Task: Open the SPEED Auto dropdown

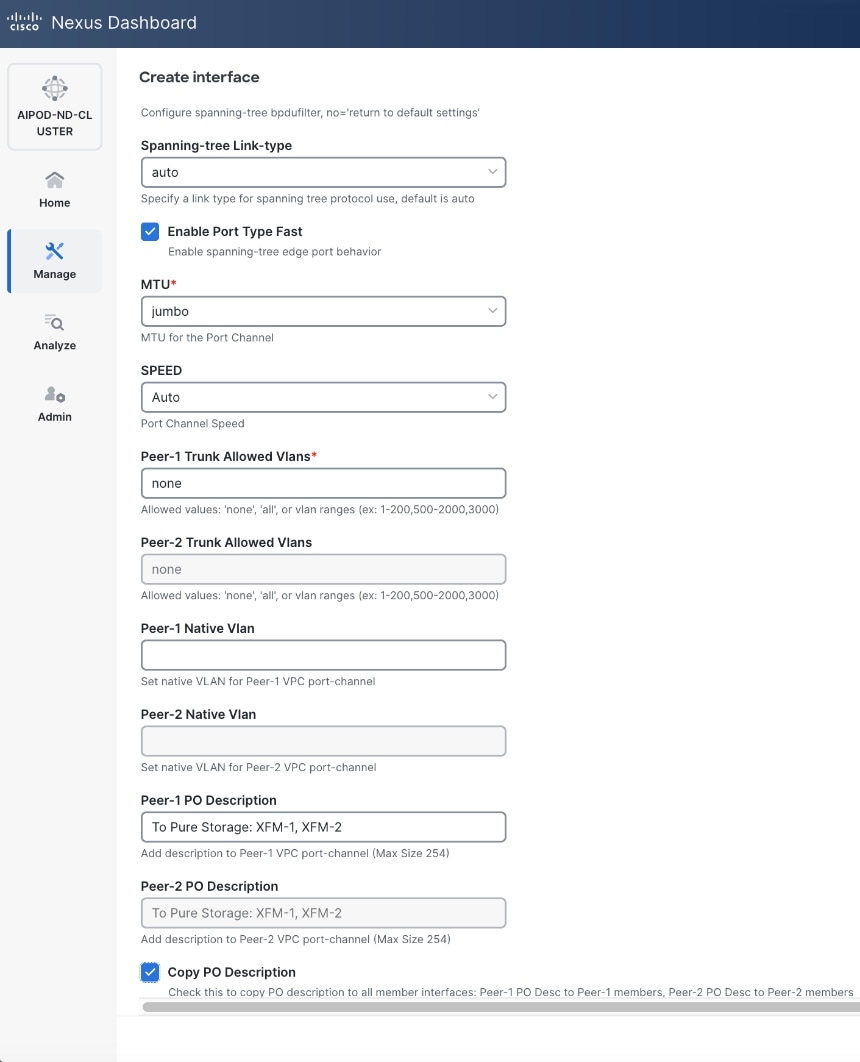Action: coord(323,397)
